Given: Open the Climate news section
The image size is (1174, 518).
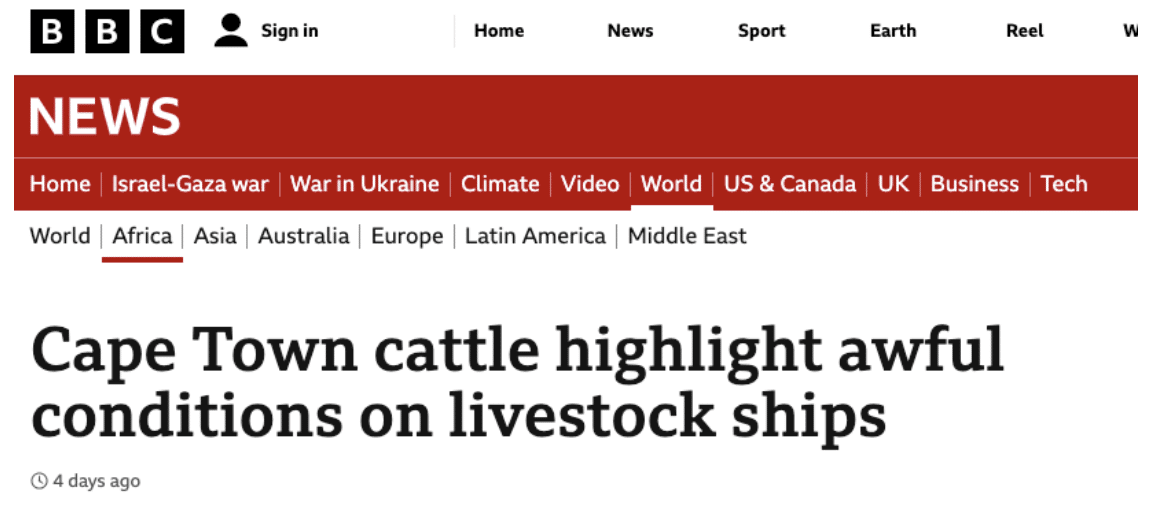Looking at the screenshot, I should [x=500, y=184].
